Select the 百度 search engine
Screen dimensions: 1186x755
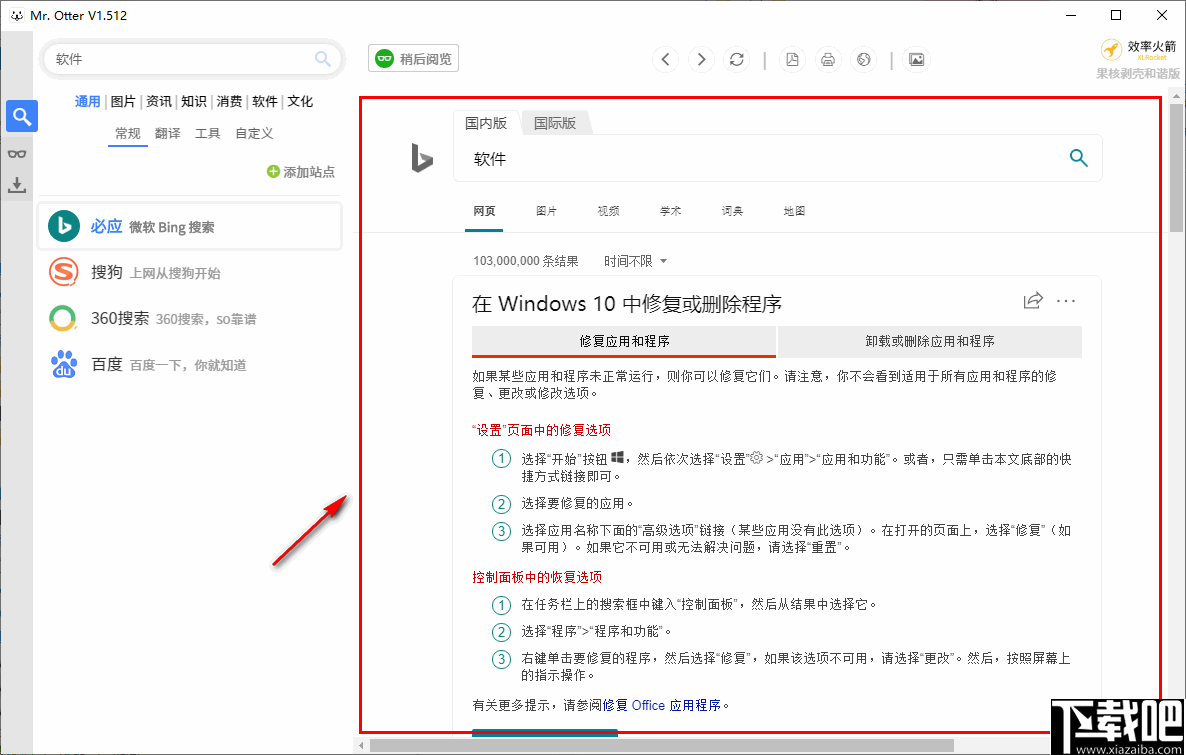click(190, 365)
